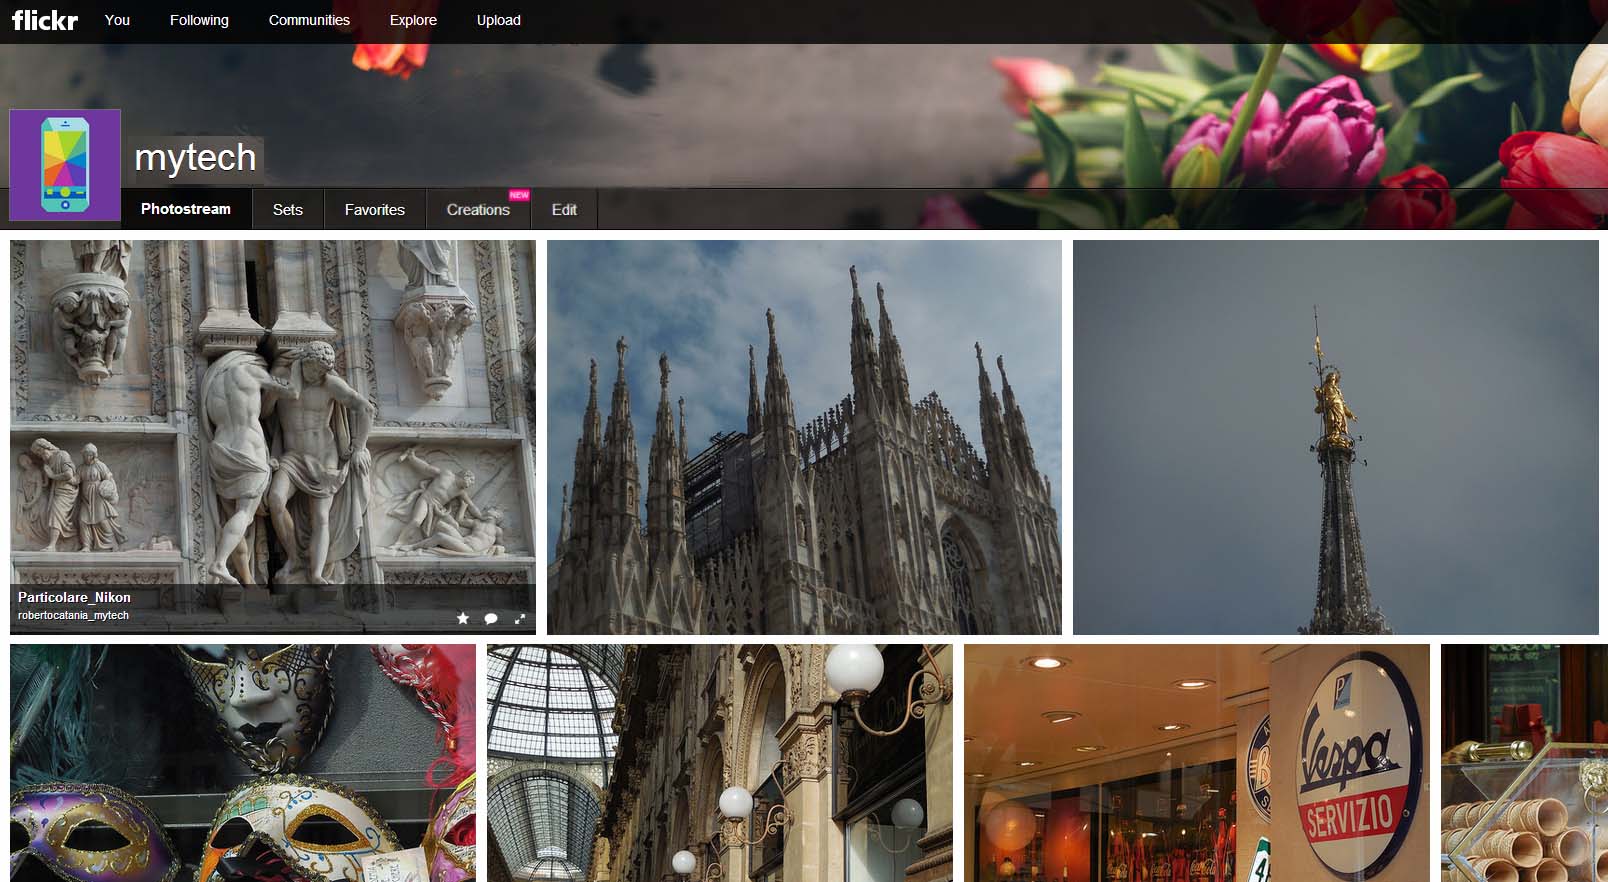Open the glass dome gallery photo
The width and height of the screenshot is (1608, 882).
720,763
